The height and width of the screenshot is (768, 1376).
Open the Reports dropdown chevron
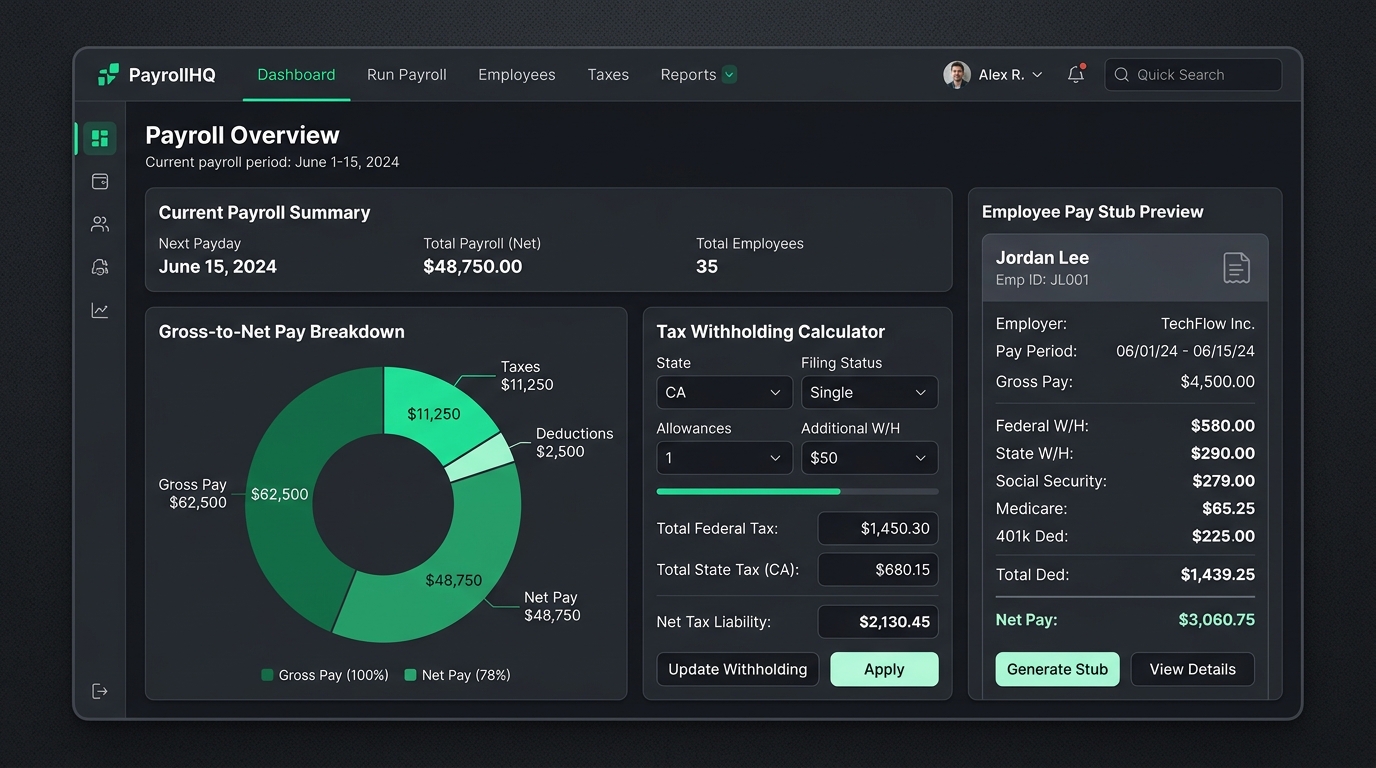[730, 74]
